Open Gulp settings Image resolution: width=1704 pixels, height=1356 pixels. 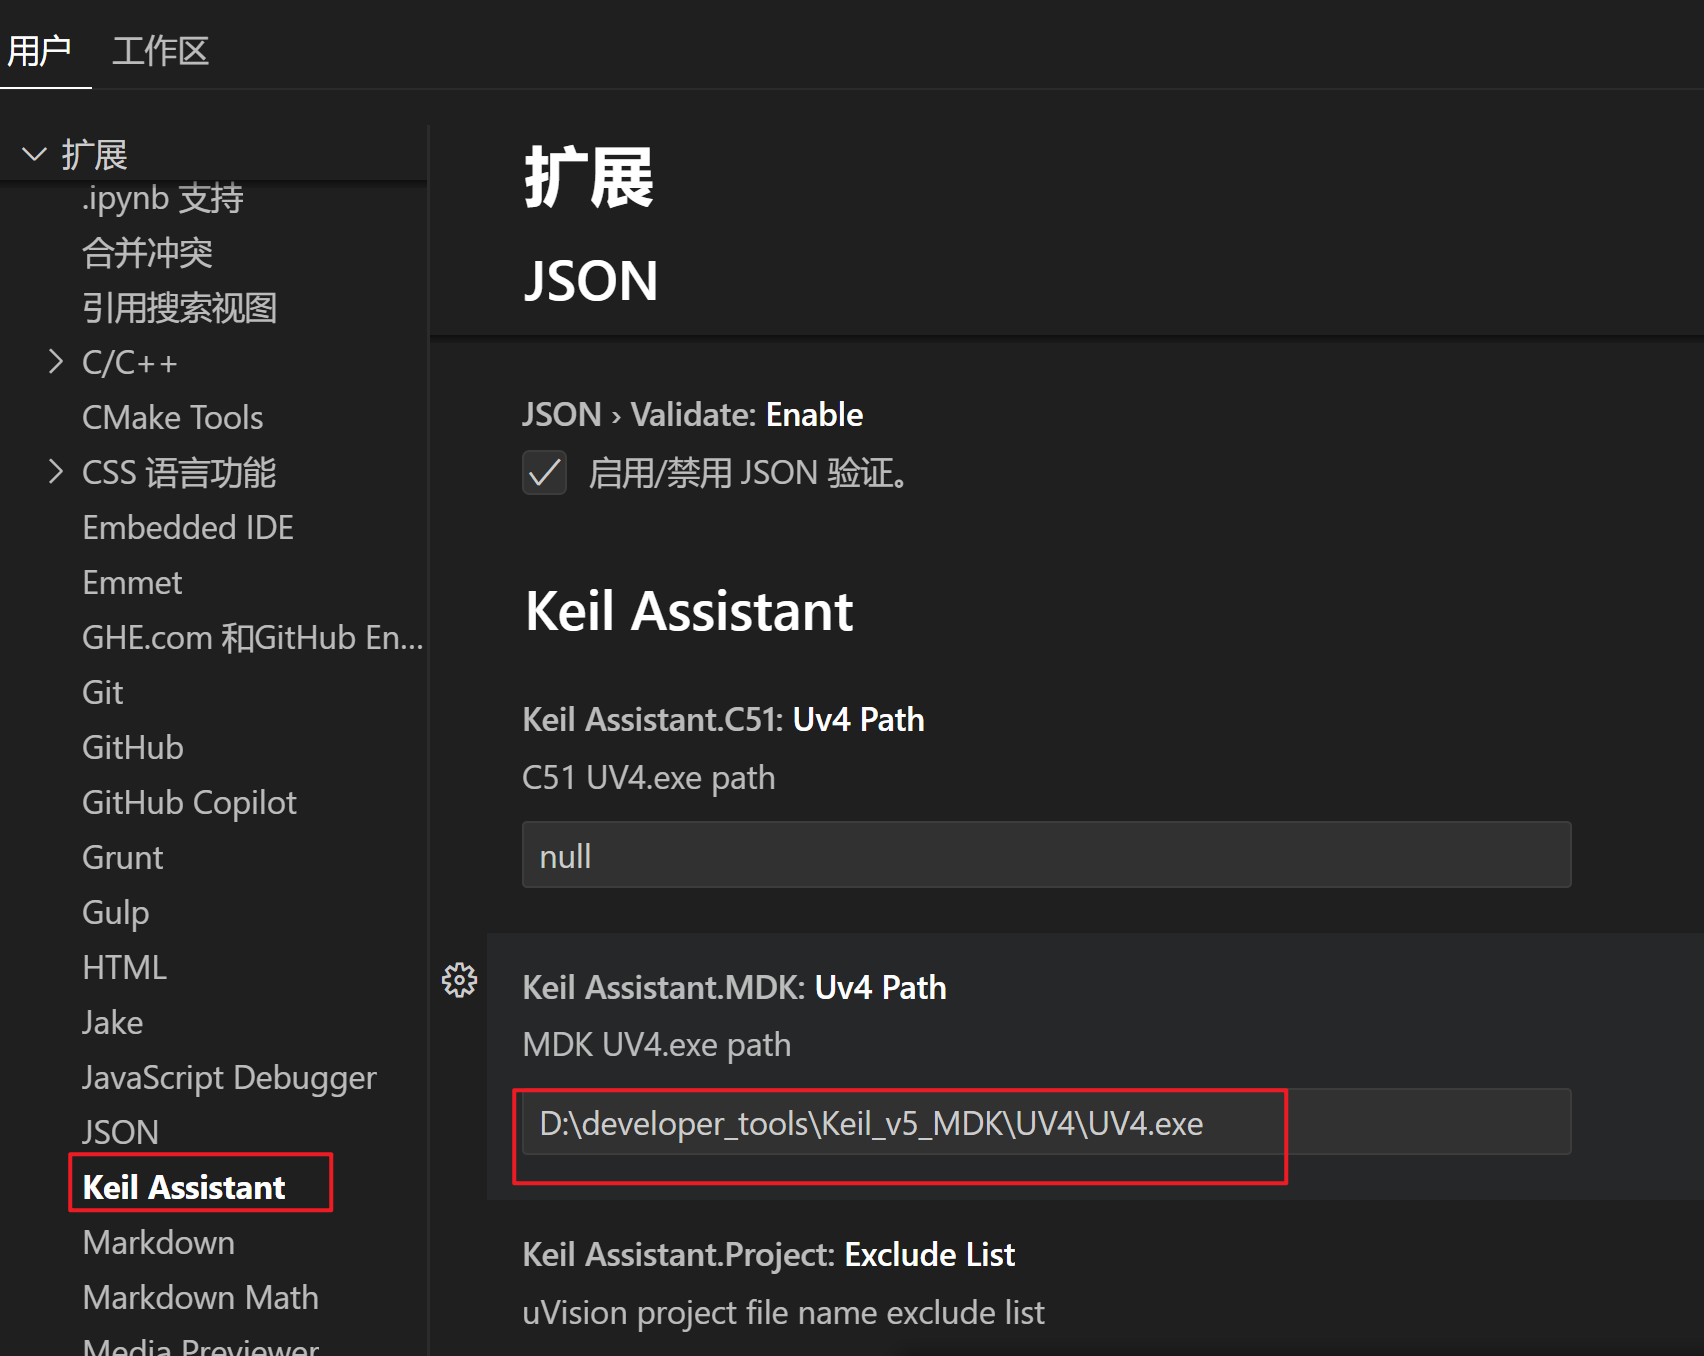tap(116, 913)
